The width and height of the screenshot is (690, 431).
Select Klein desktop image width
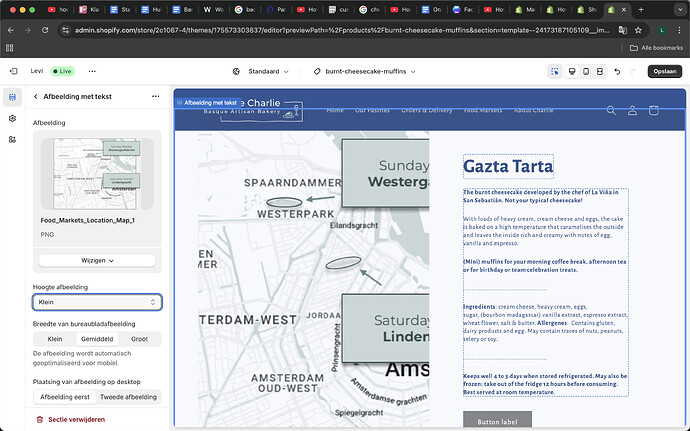tap(55, 339)
